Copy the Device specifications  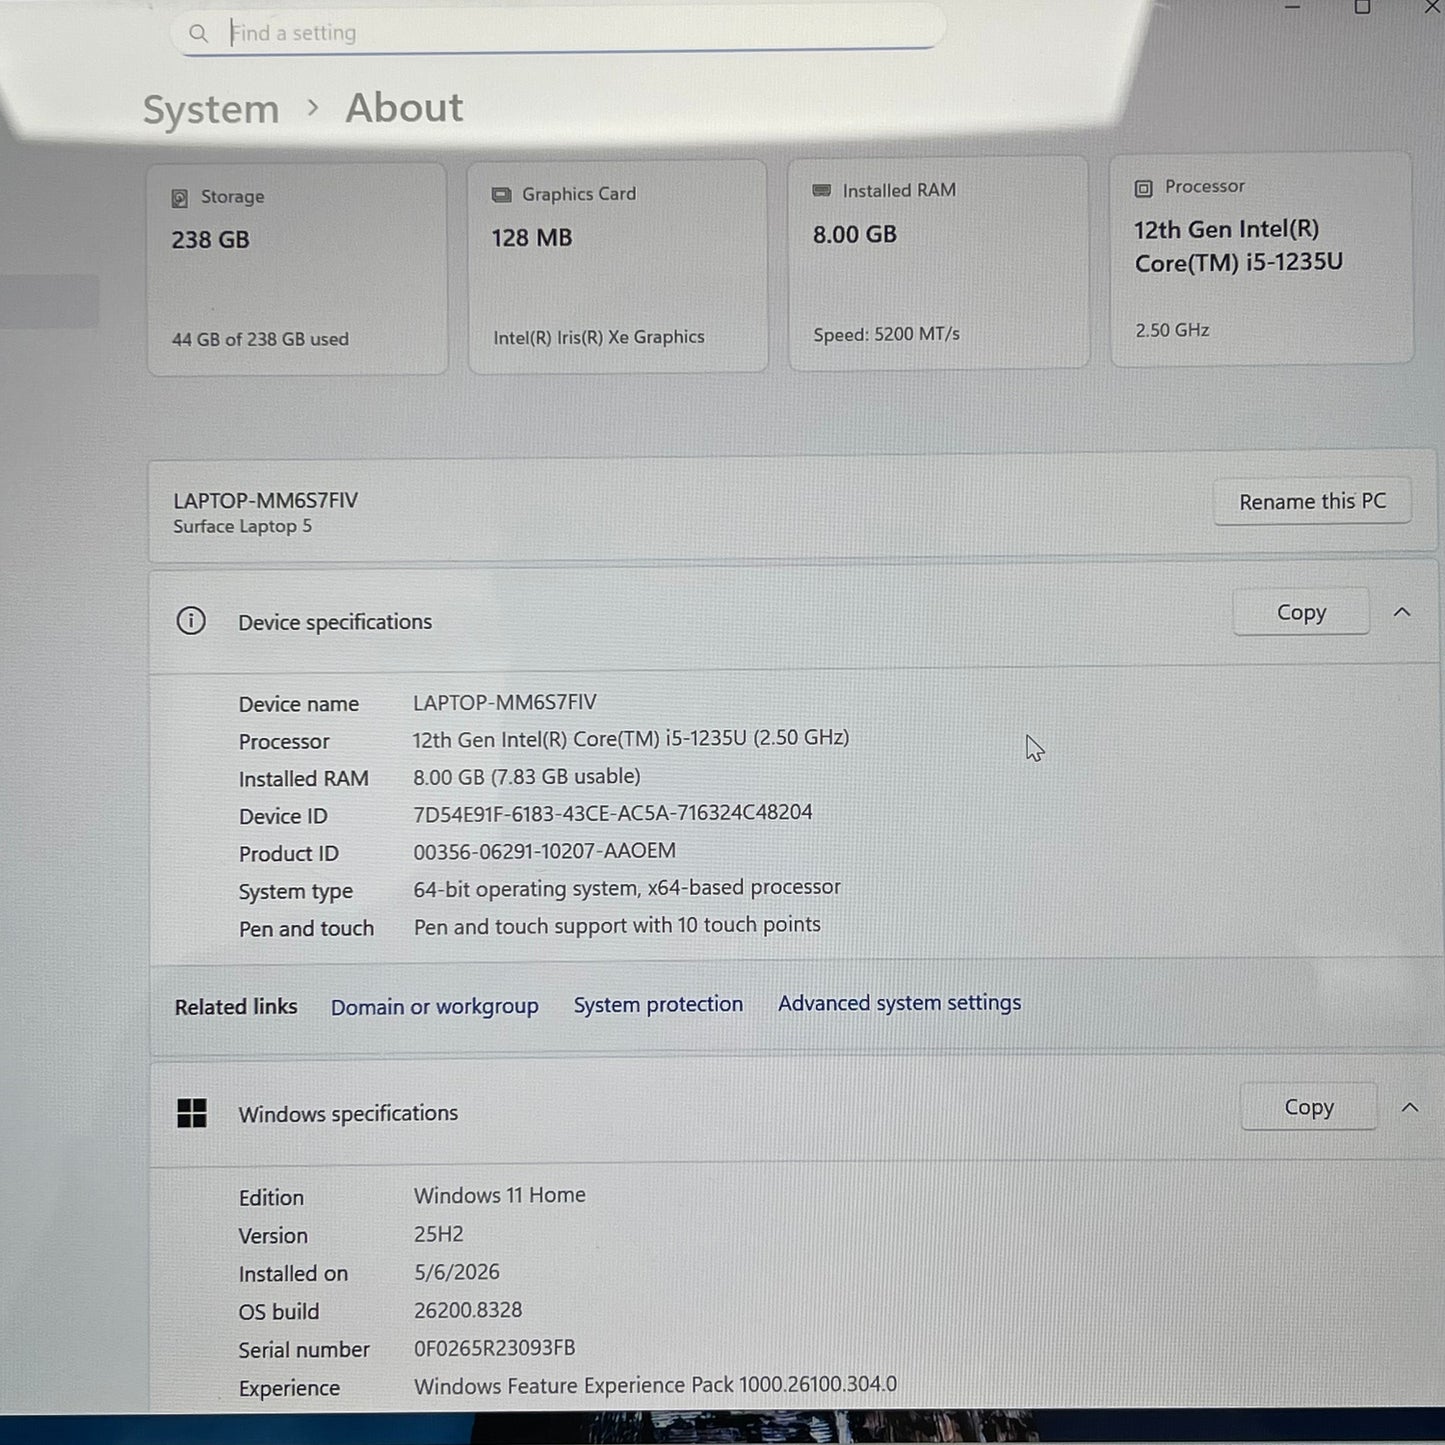click(1301, 612)
